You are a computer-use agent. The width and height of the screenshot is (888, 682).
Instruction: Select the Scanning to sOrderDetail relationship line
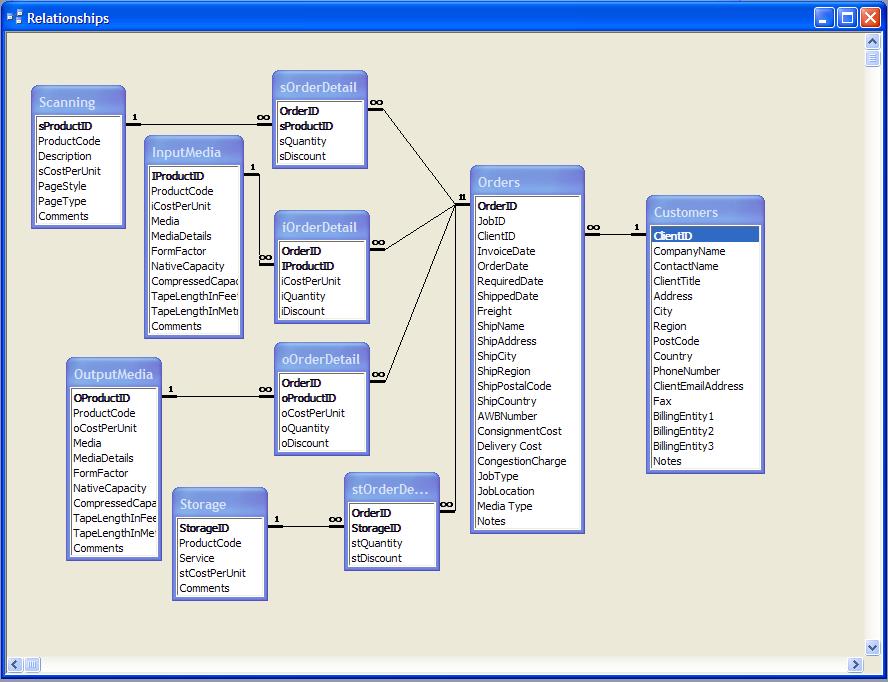pos(198,125)
